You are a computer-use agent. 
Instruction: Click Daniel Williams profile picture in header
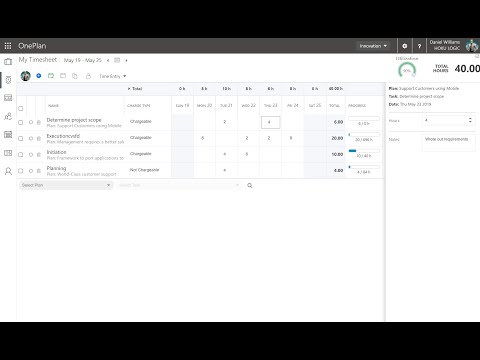click(472, 46)
